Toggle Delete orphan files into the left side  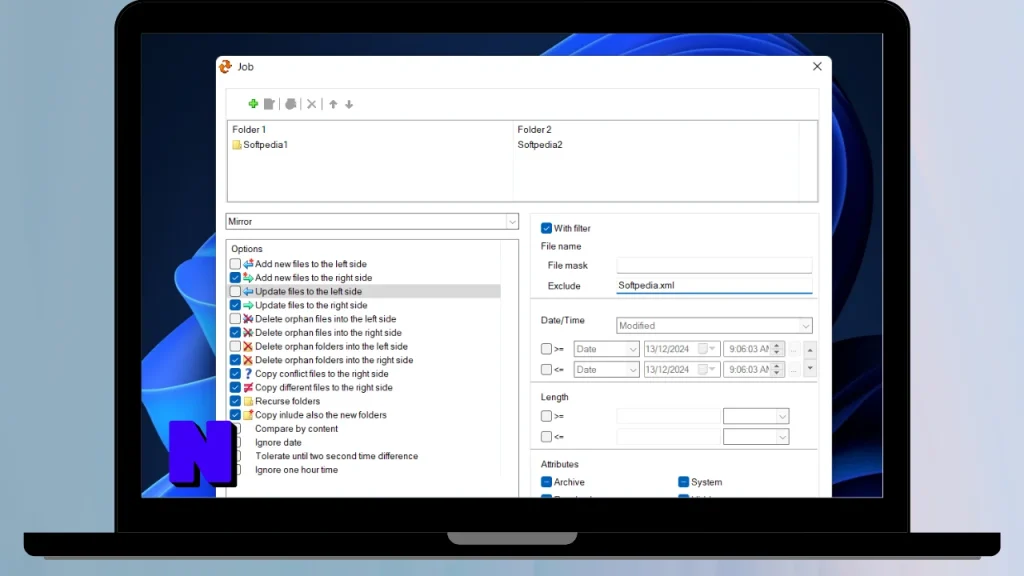pyautogui.click(x=235, y=319)
